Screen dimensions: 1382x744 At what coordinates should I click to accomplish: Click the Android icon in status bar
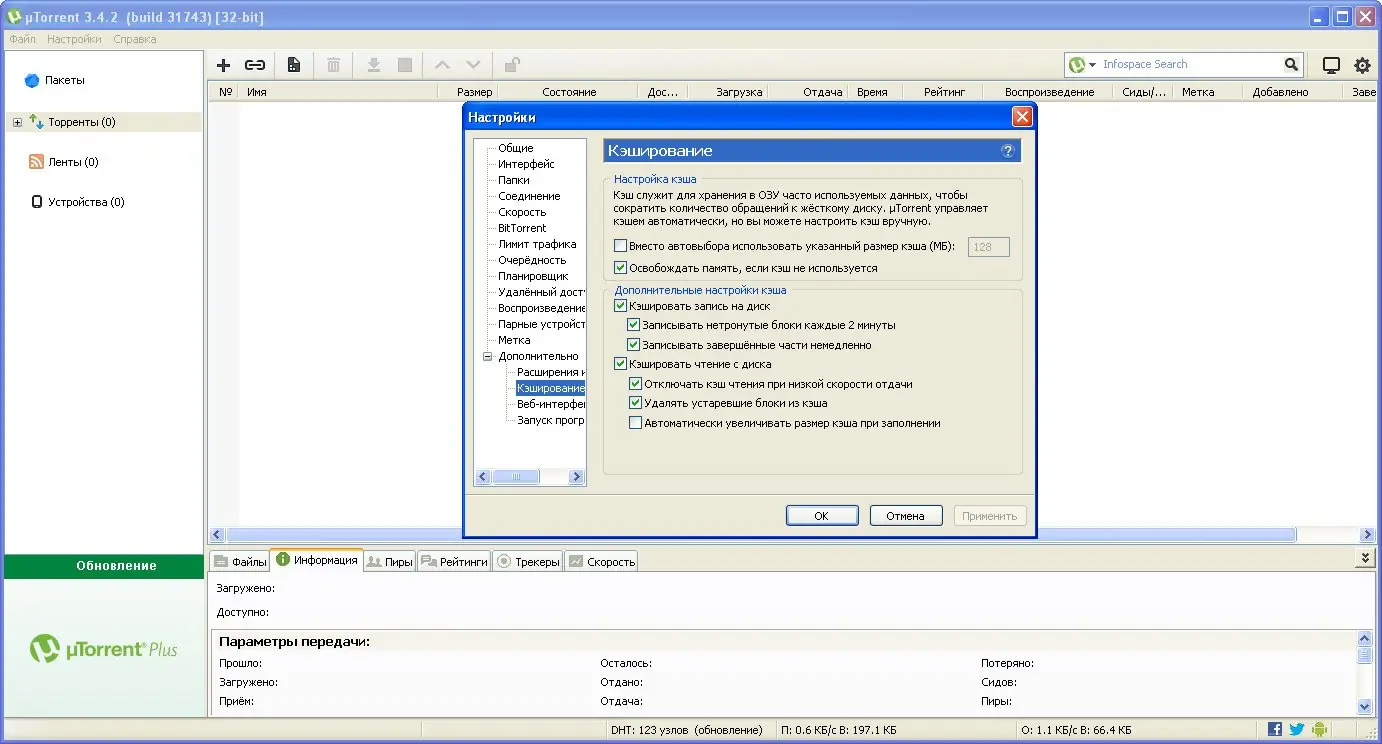coord(1318,729)
